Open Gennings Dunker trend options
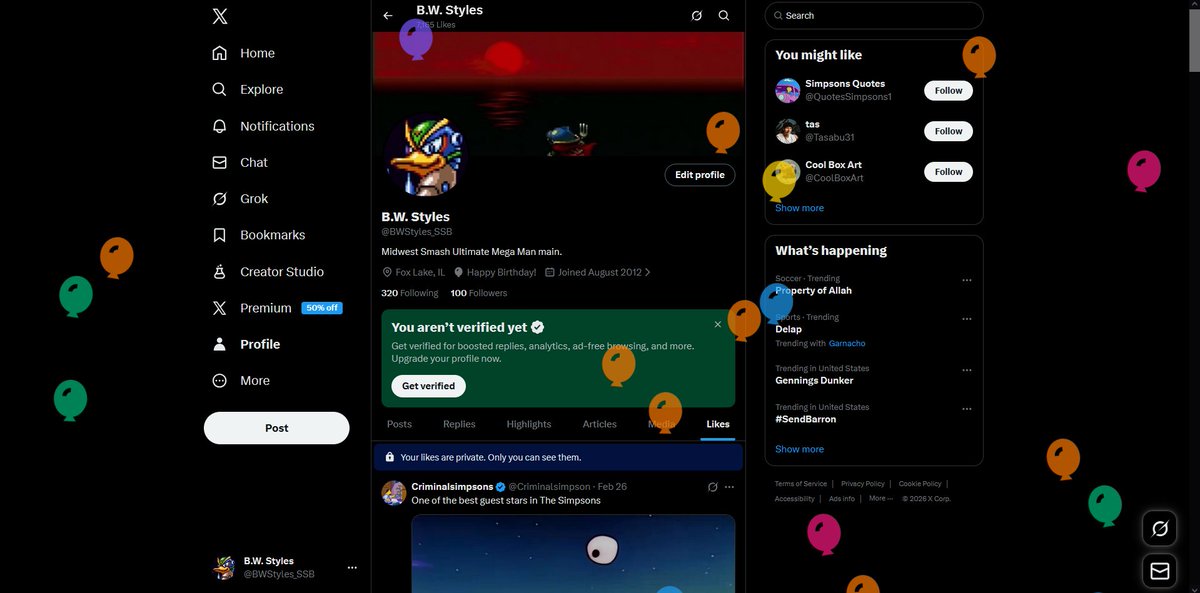 [x=967, y=370]
